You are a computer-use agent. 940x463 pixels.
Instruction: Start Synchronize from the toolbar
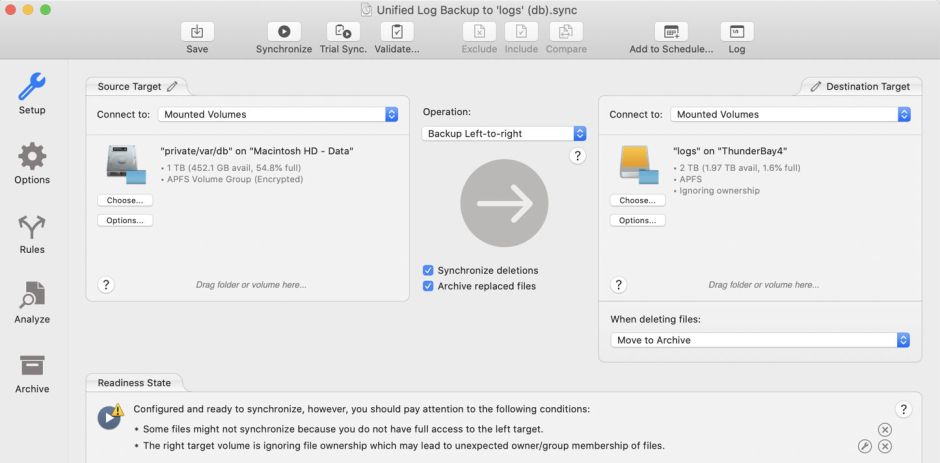click(284, 32)
